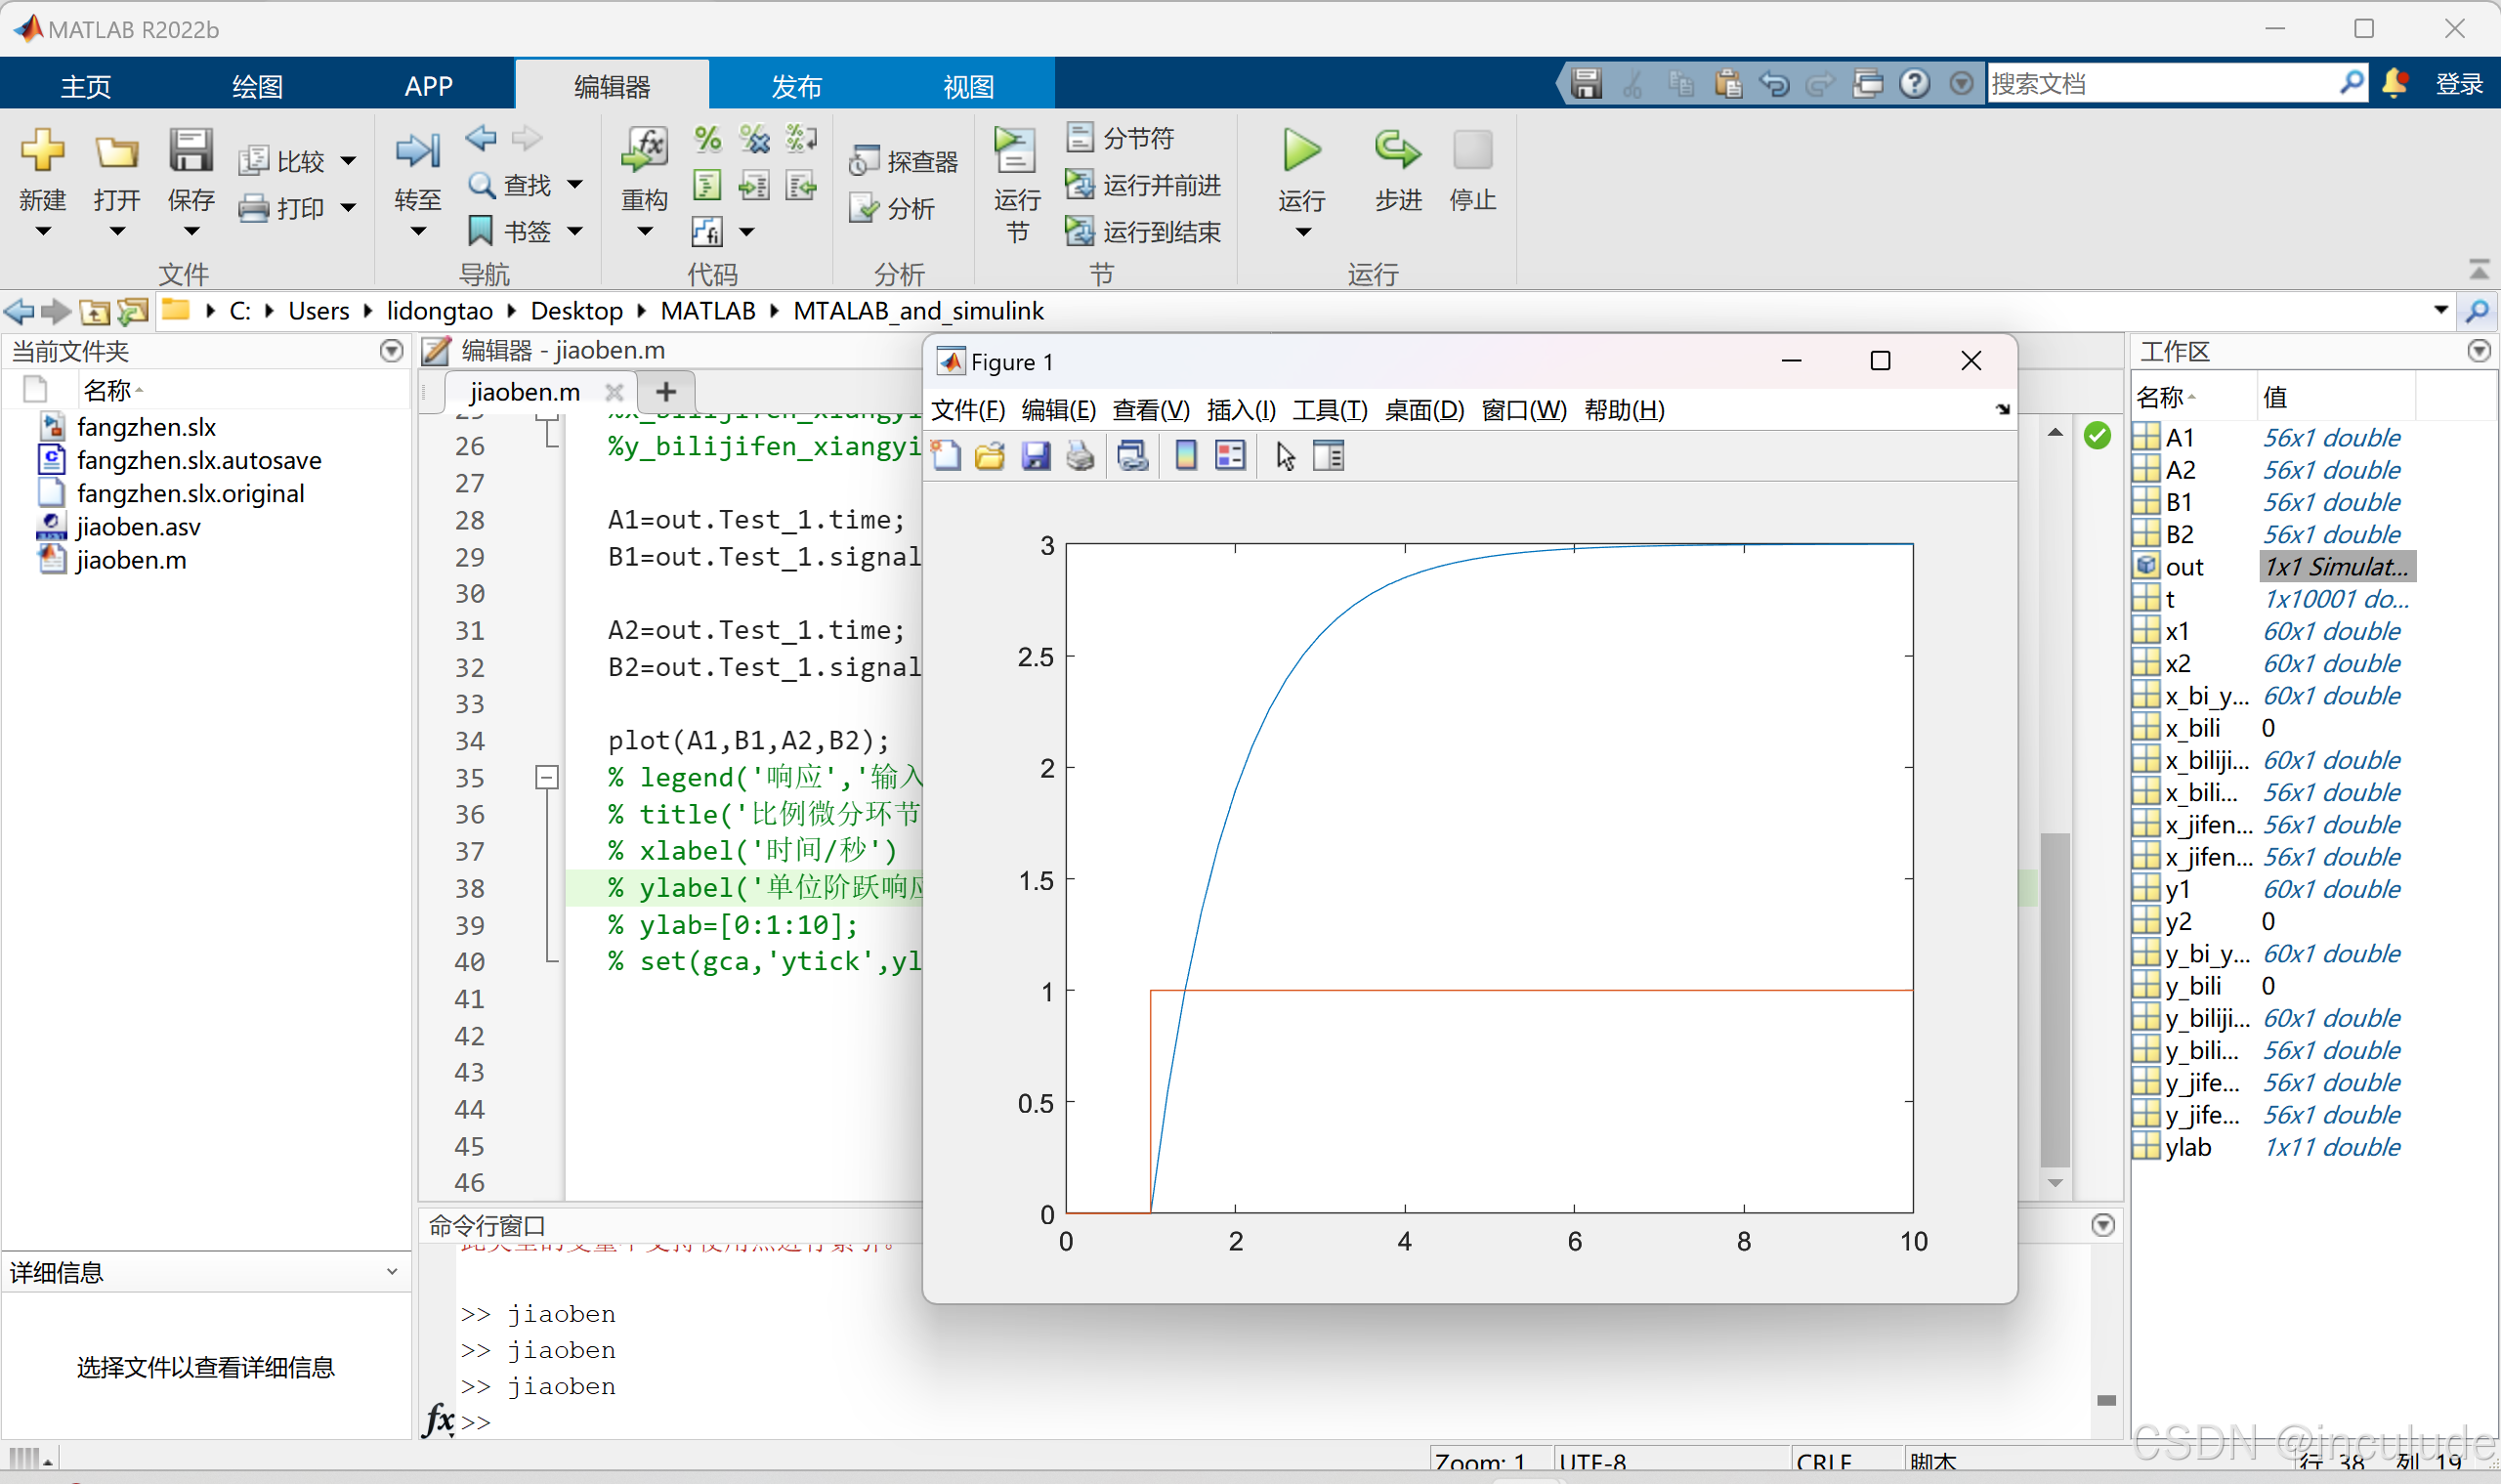Collapse code fold at line 35

point(547,777)
